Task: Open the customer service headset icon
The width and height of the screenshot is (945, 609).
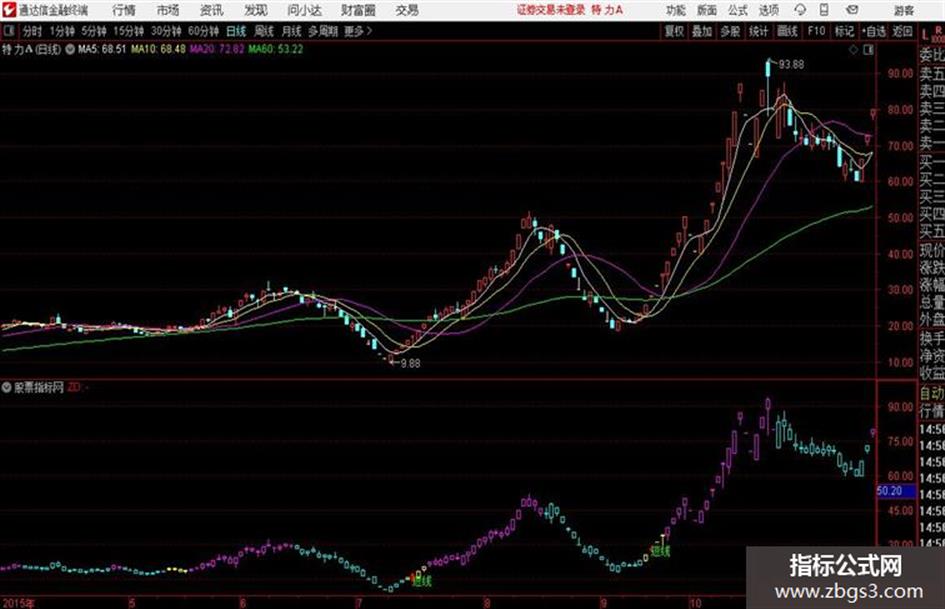Action: pos(800,10)
